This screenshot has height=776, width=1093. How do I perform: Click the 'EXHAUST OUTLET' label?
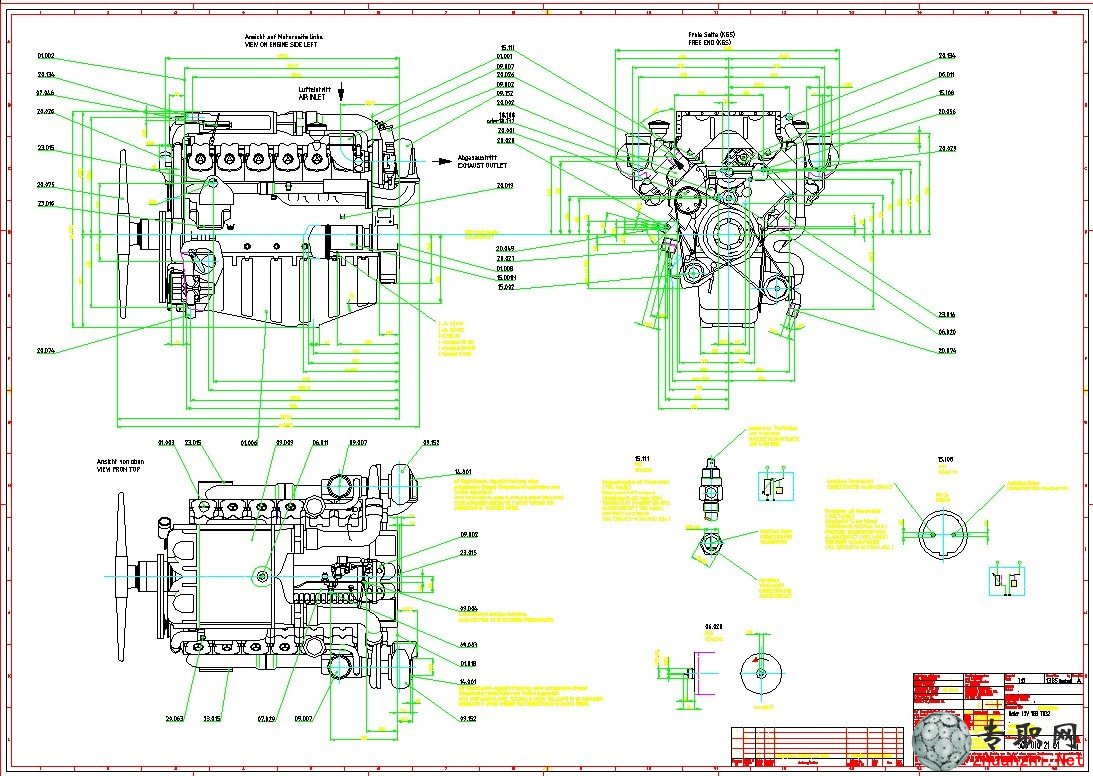point(482,166)
